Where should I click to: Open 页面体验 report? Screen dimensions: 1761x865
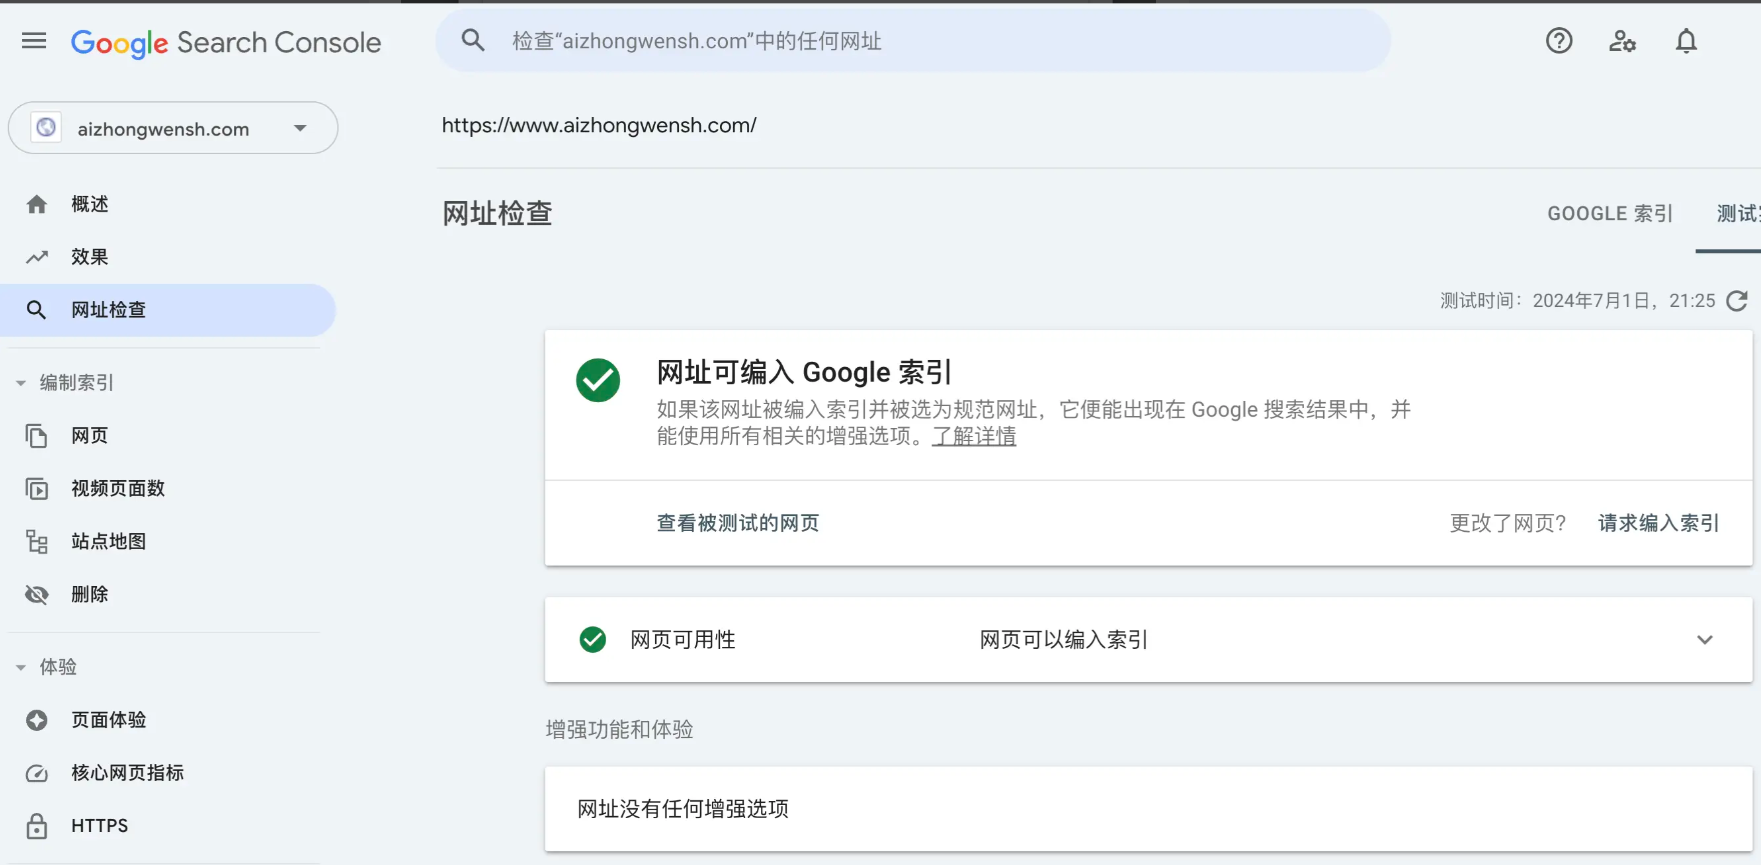tap(109, 720)
